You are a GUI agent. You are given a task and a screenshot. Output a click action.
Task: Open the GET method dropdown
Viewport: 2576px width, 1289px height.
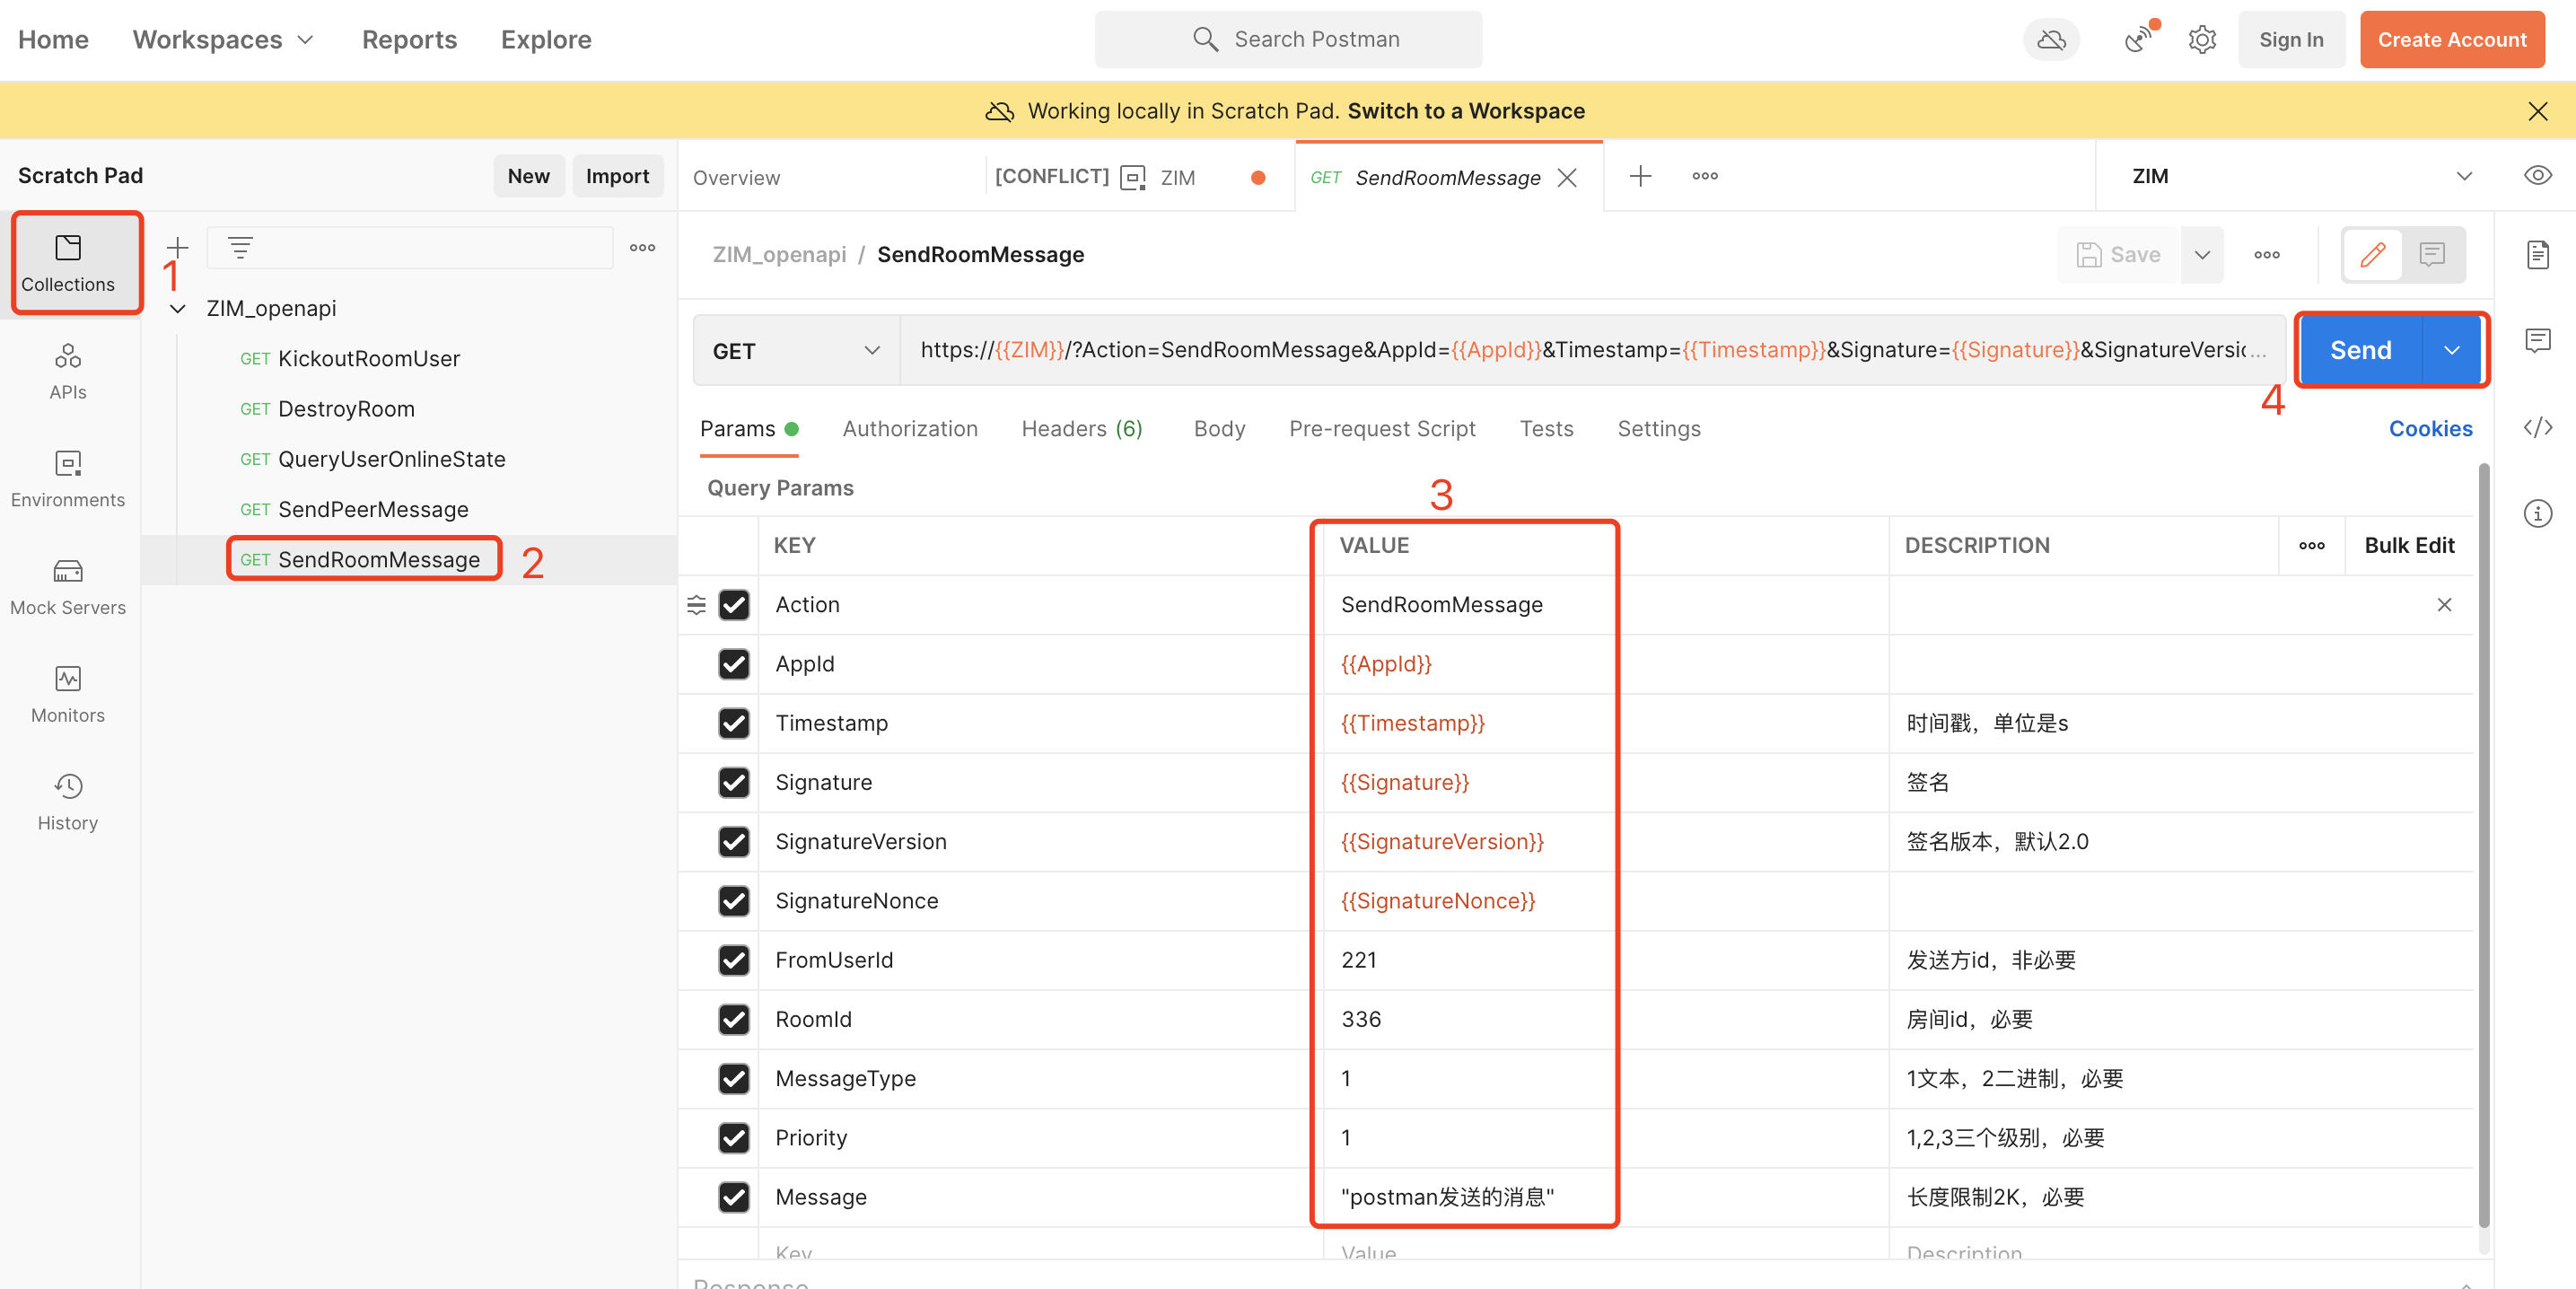point(796,351)
